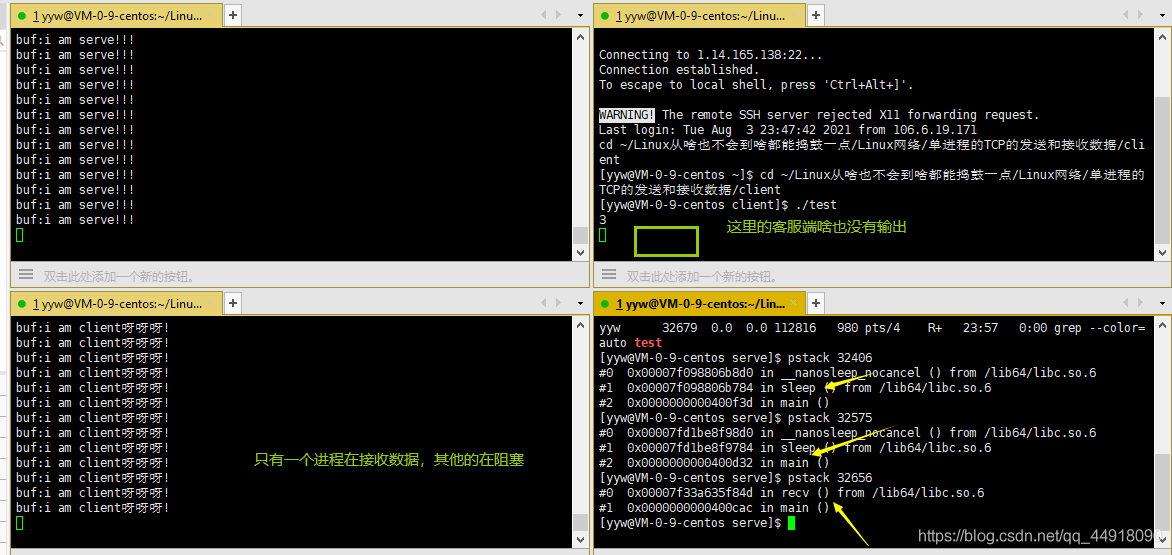
Task: Click quick-button menu icon under 'i am serve' pane
Action: 25,276
